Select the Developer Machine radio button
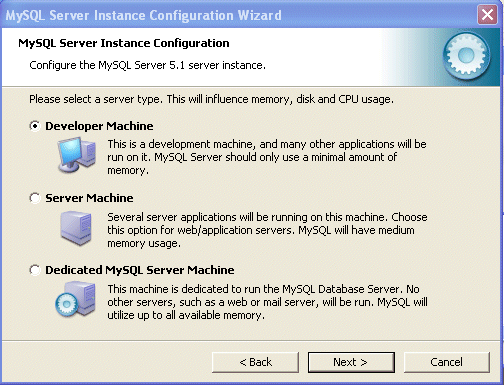The image size is (504, 385). pos(35,126)
